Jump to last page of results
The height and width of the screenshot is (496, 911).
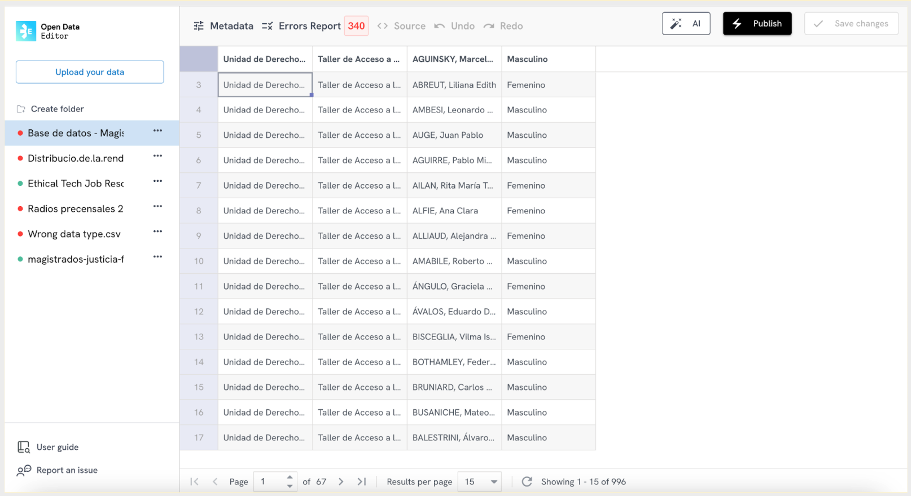click(x=362, y=481)
